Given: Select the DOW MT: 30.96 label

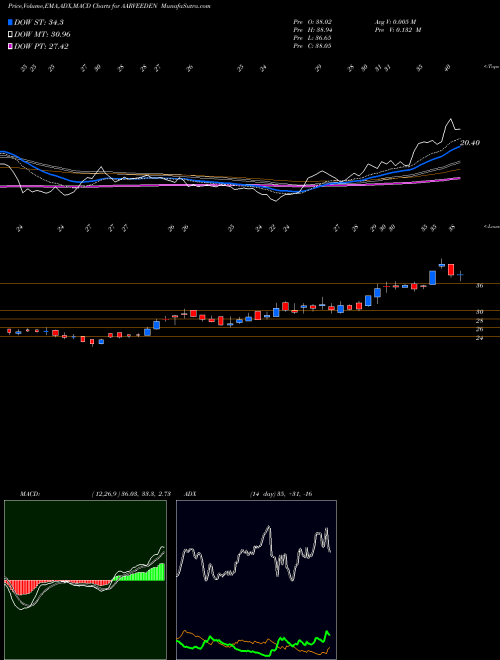Looking at the screenshot, I should point(42,35).
